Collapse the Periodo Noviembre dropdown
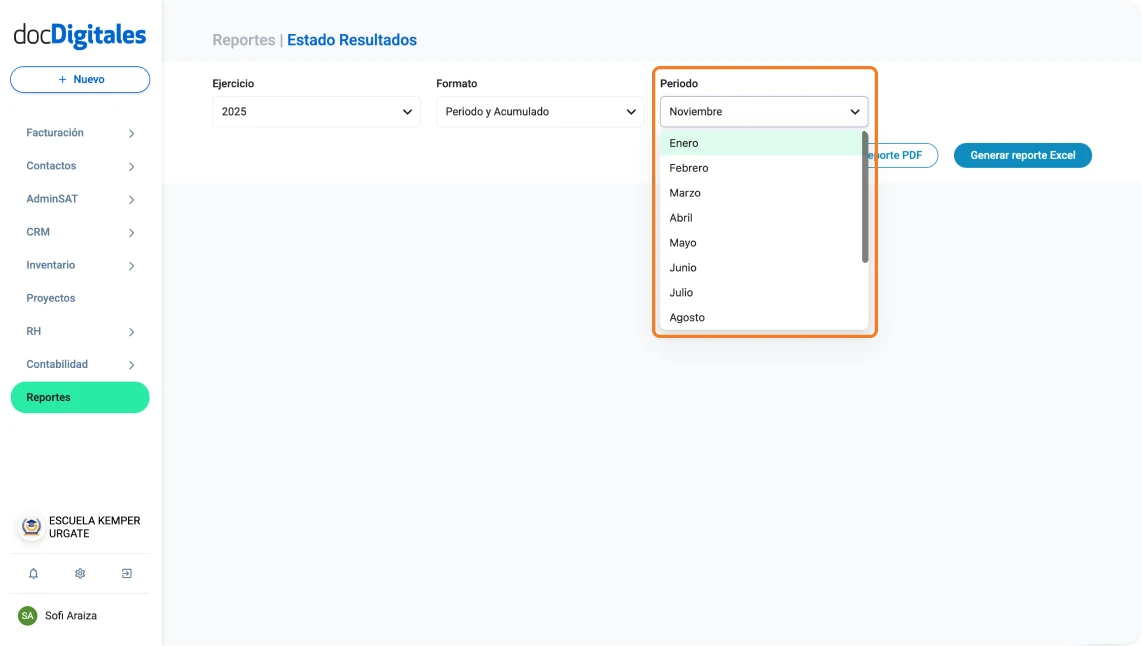The height and width of the screenshot is (646, 1142). [x=764, y=112]
